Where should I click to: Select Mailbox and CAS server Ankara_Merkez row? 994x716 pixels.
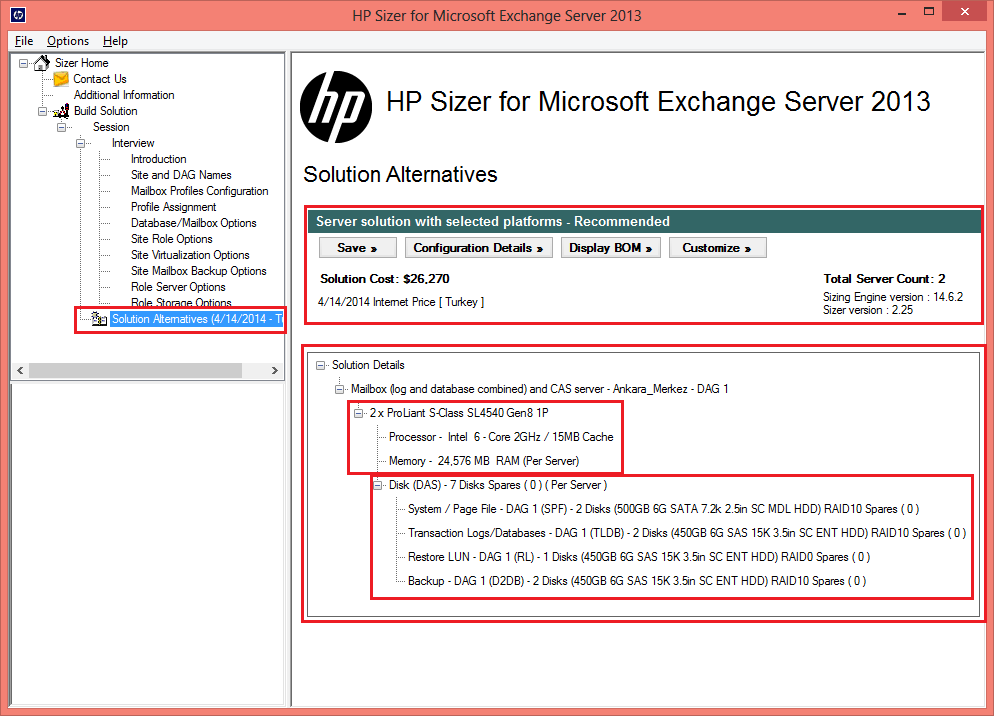539,389
